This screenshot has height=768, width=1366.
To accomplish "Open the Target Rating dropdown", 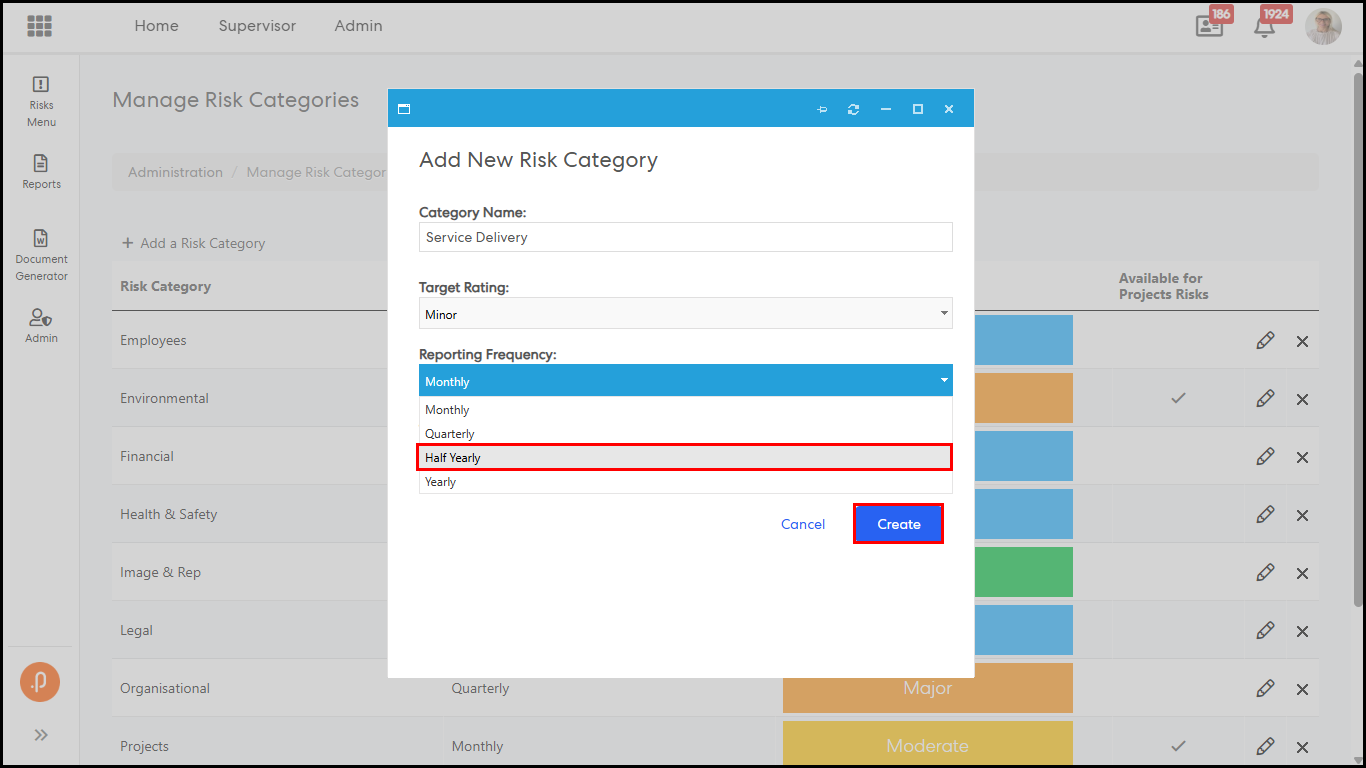I will click(x=685, y=314).
